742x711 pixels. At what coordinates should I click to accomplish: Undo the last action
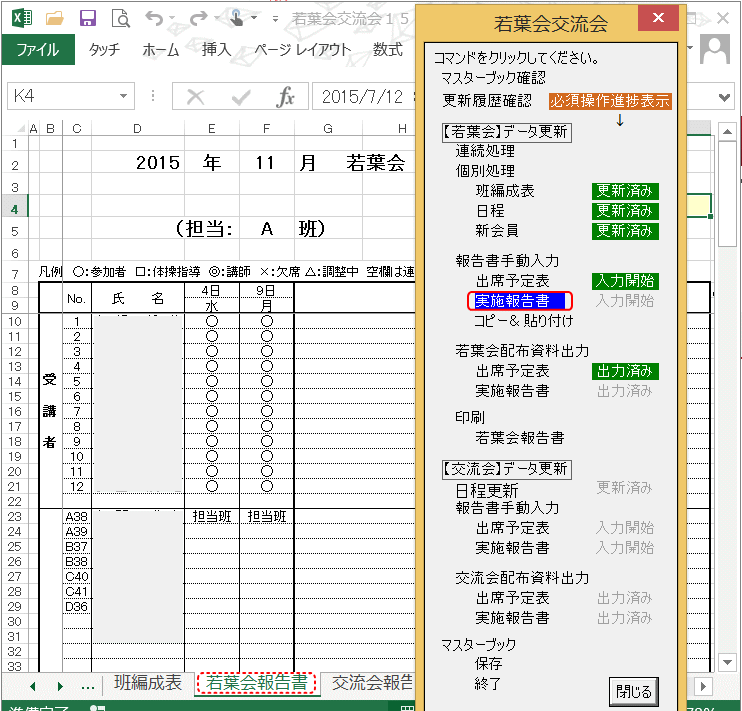pyautogui.click(x=154, y=18)
